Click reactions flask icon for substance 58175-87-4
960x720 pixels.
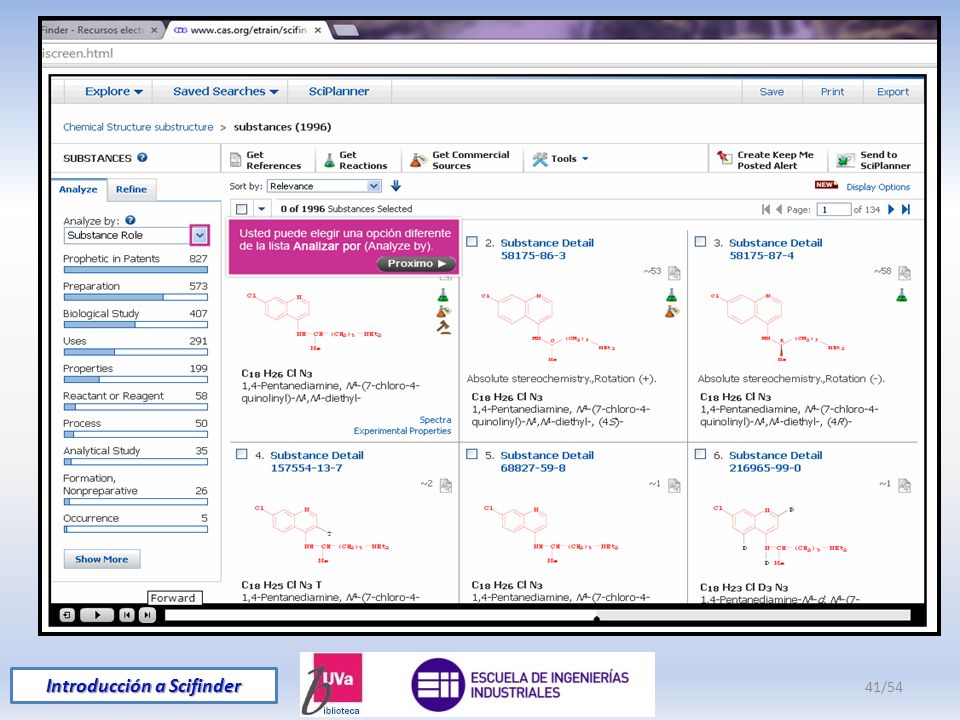point(902,295)
